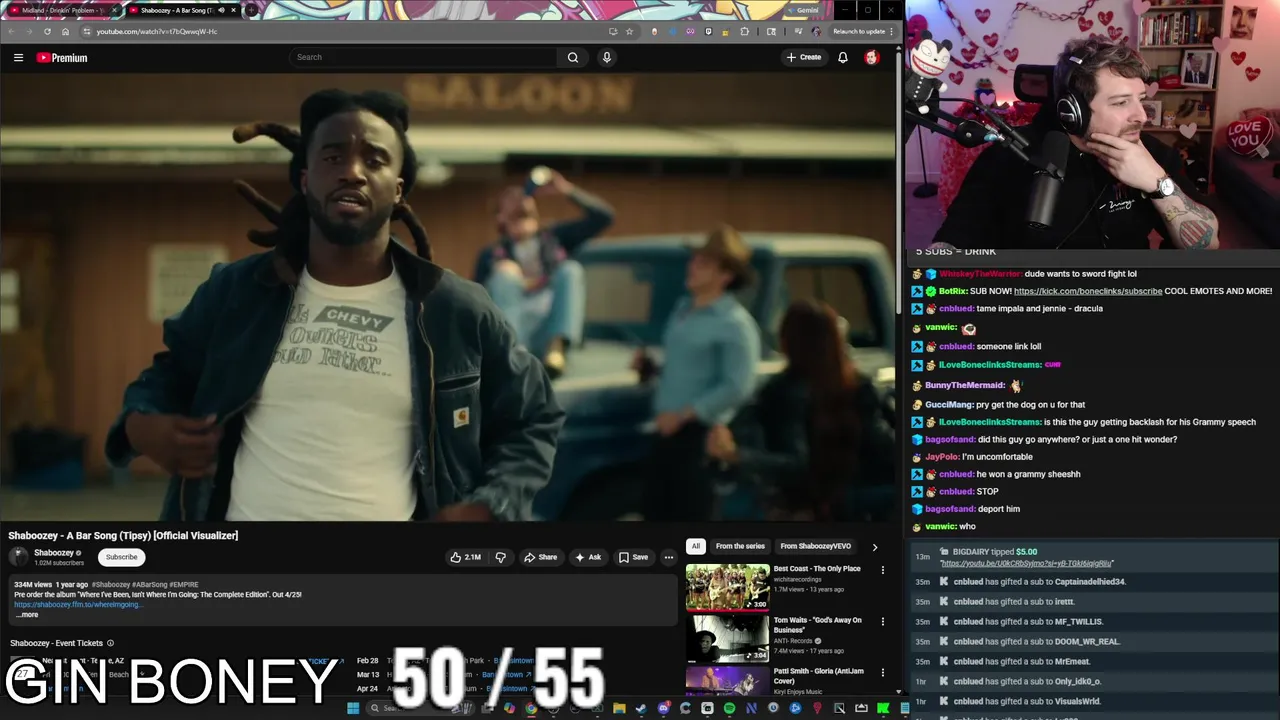Select the From ShaboozeyVEVO chip
This screenshot has width=1280, height=720.
coord(815,546)
